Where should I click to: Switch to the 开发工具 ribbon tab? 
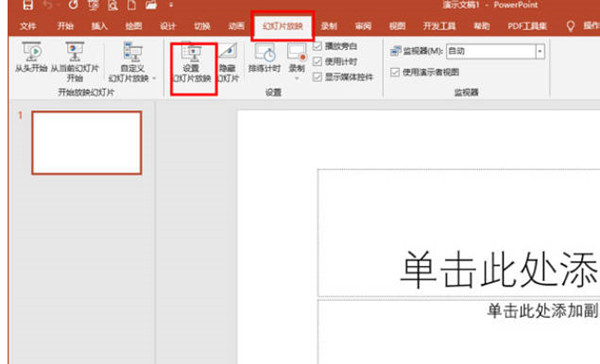tap(439, 26)
